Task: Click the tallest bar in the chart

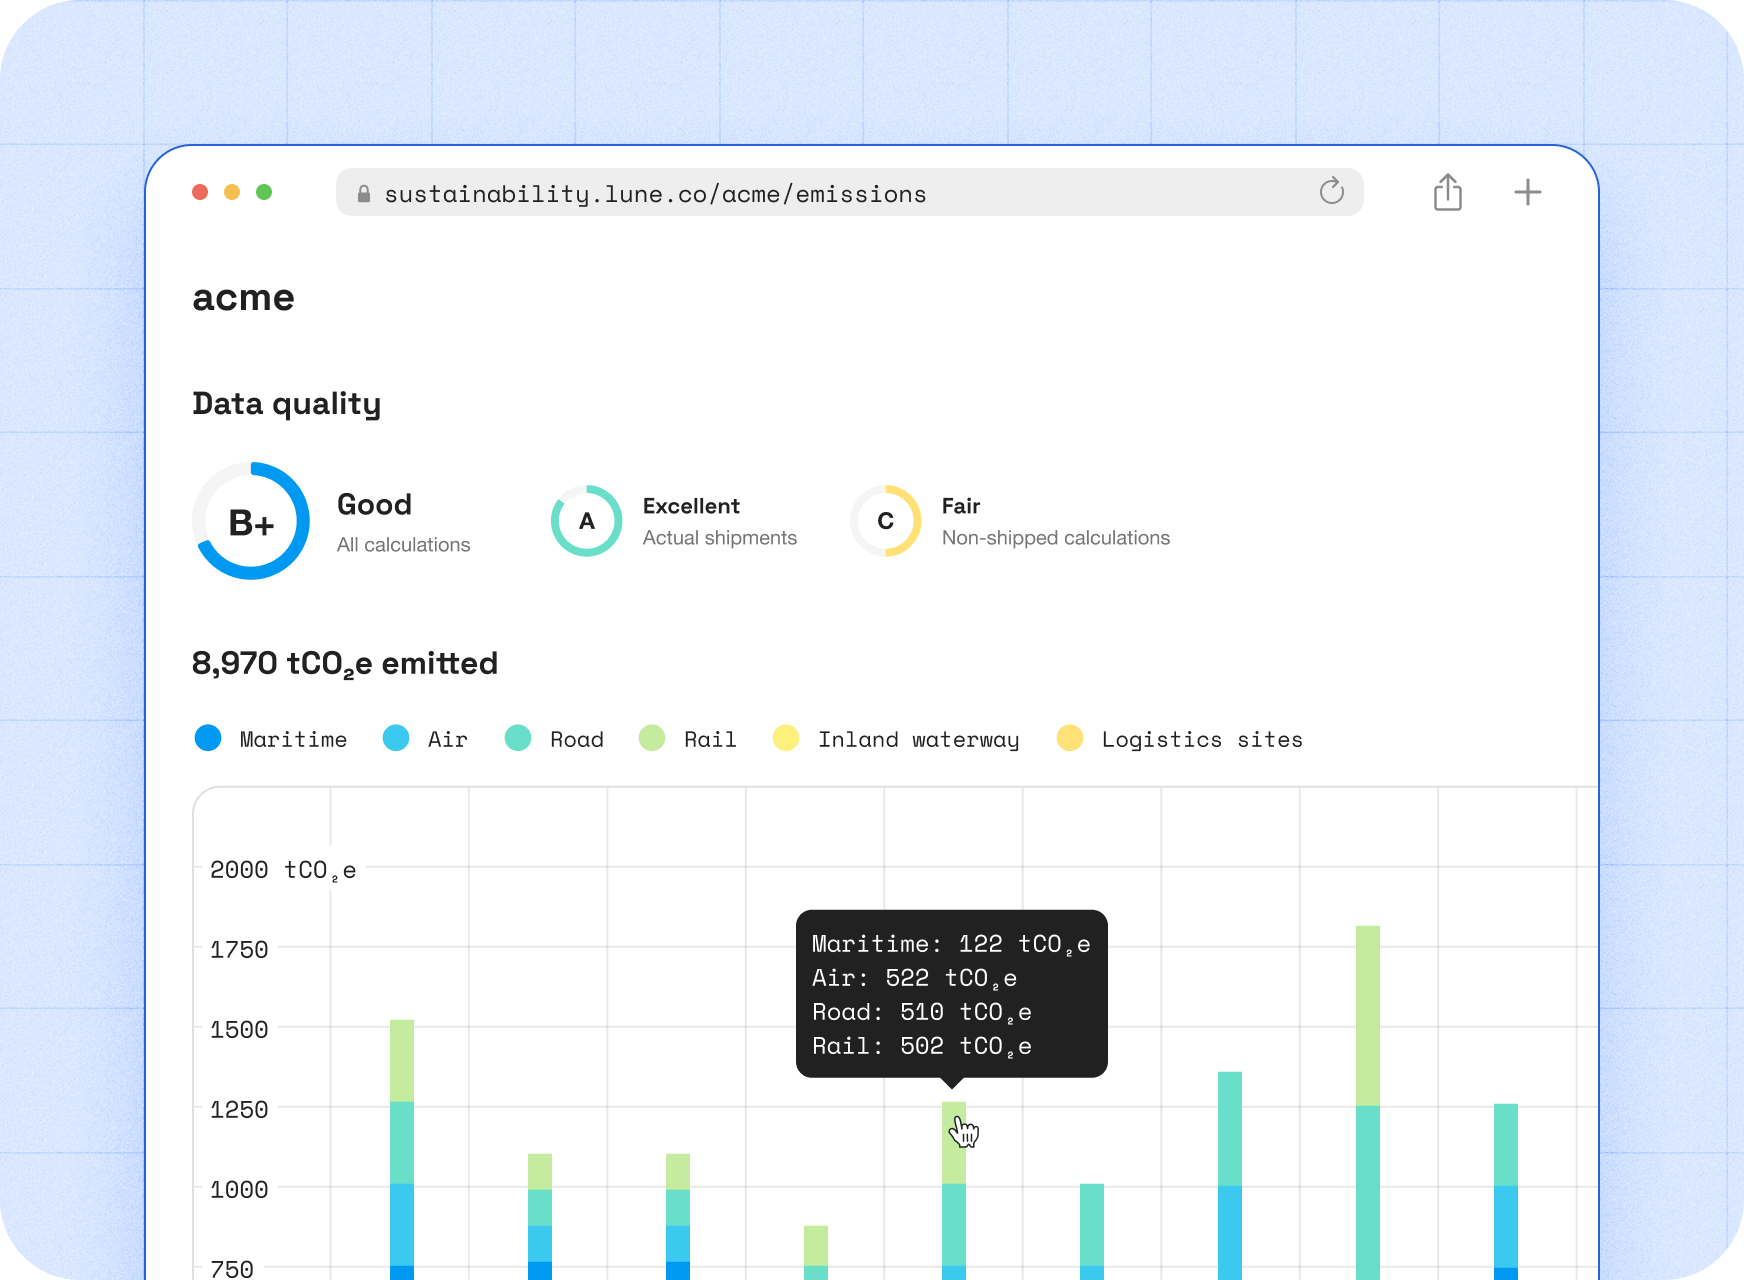Action: 1368,1102
